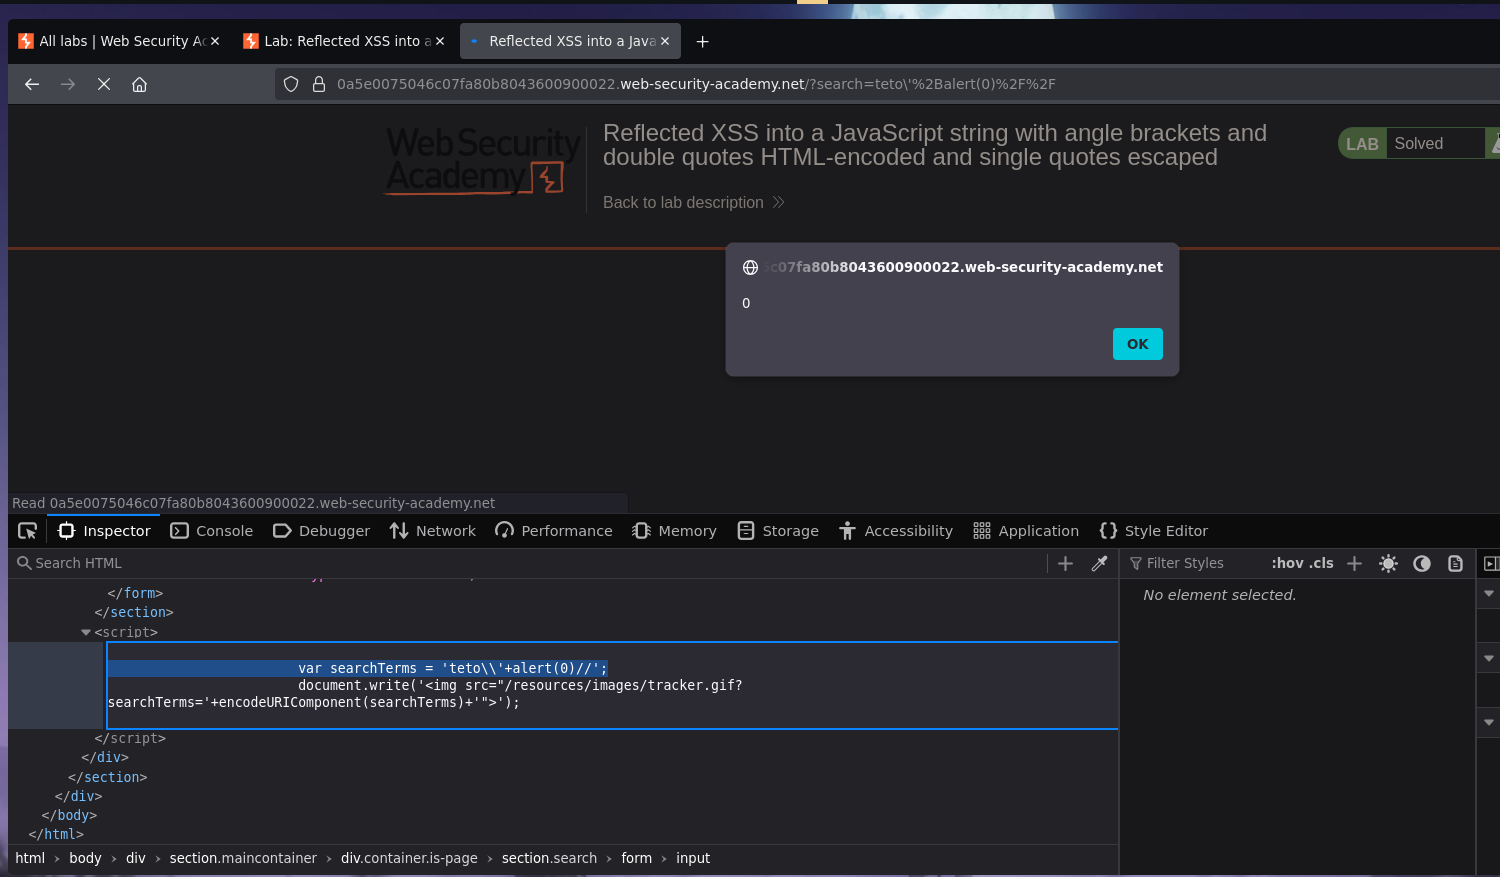Image resolution: width=1500 pixels, height=877 pixels.
Task: Select body in the breadcrumb trail
Action: pos(85,858)
